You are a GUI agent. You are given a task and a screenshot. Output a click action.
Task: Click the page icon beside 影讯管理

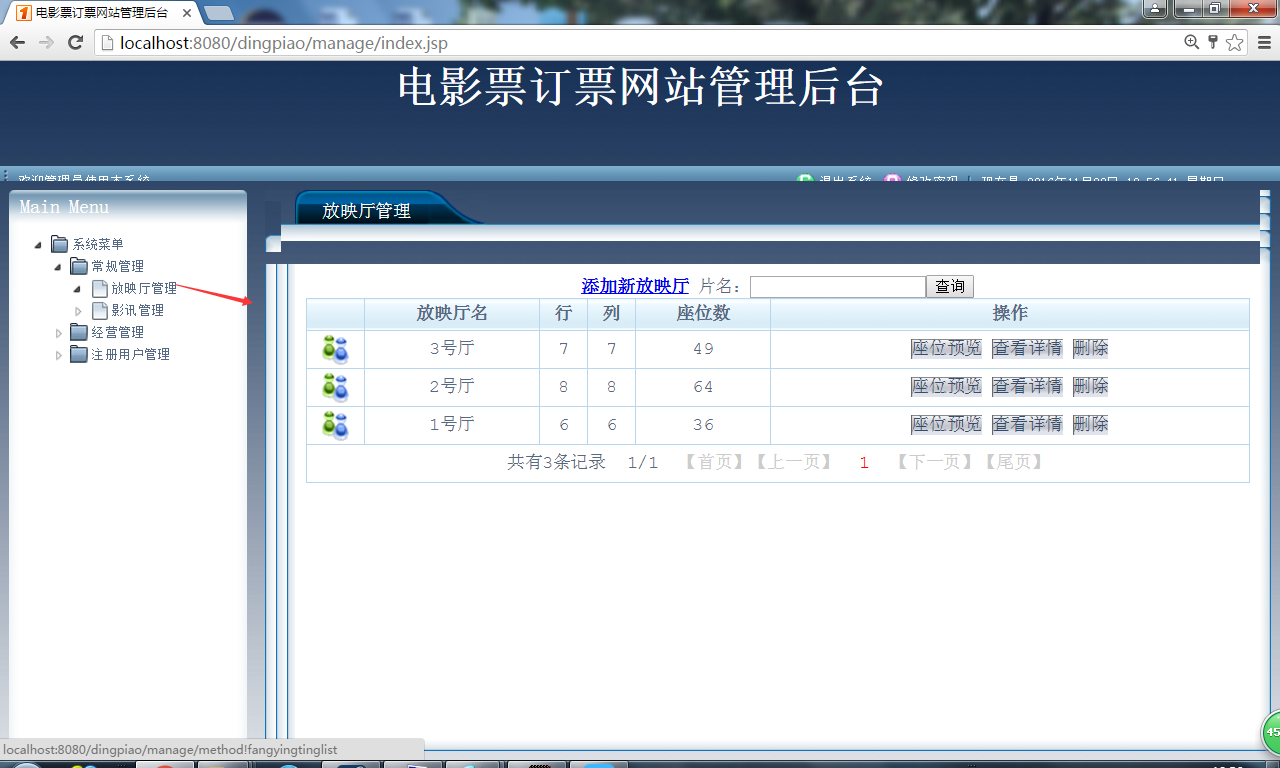(x=99, y=310)
